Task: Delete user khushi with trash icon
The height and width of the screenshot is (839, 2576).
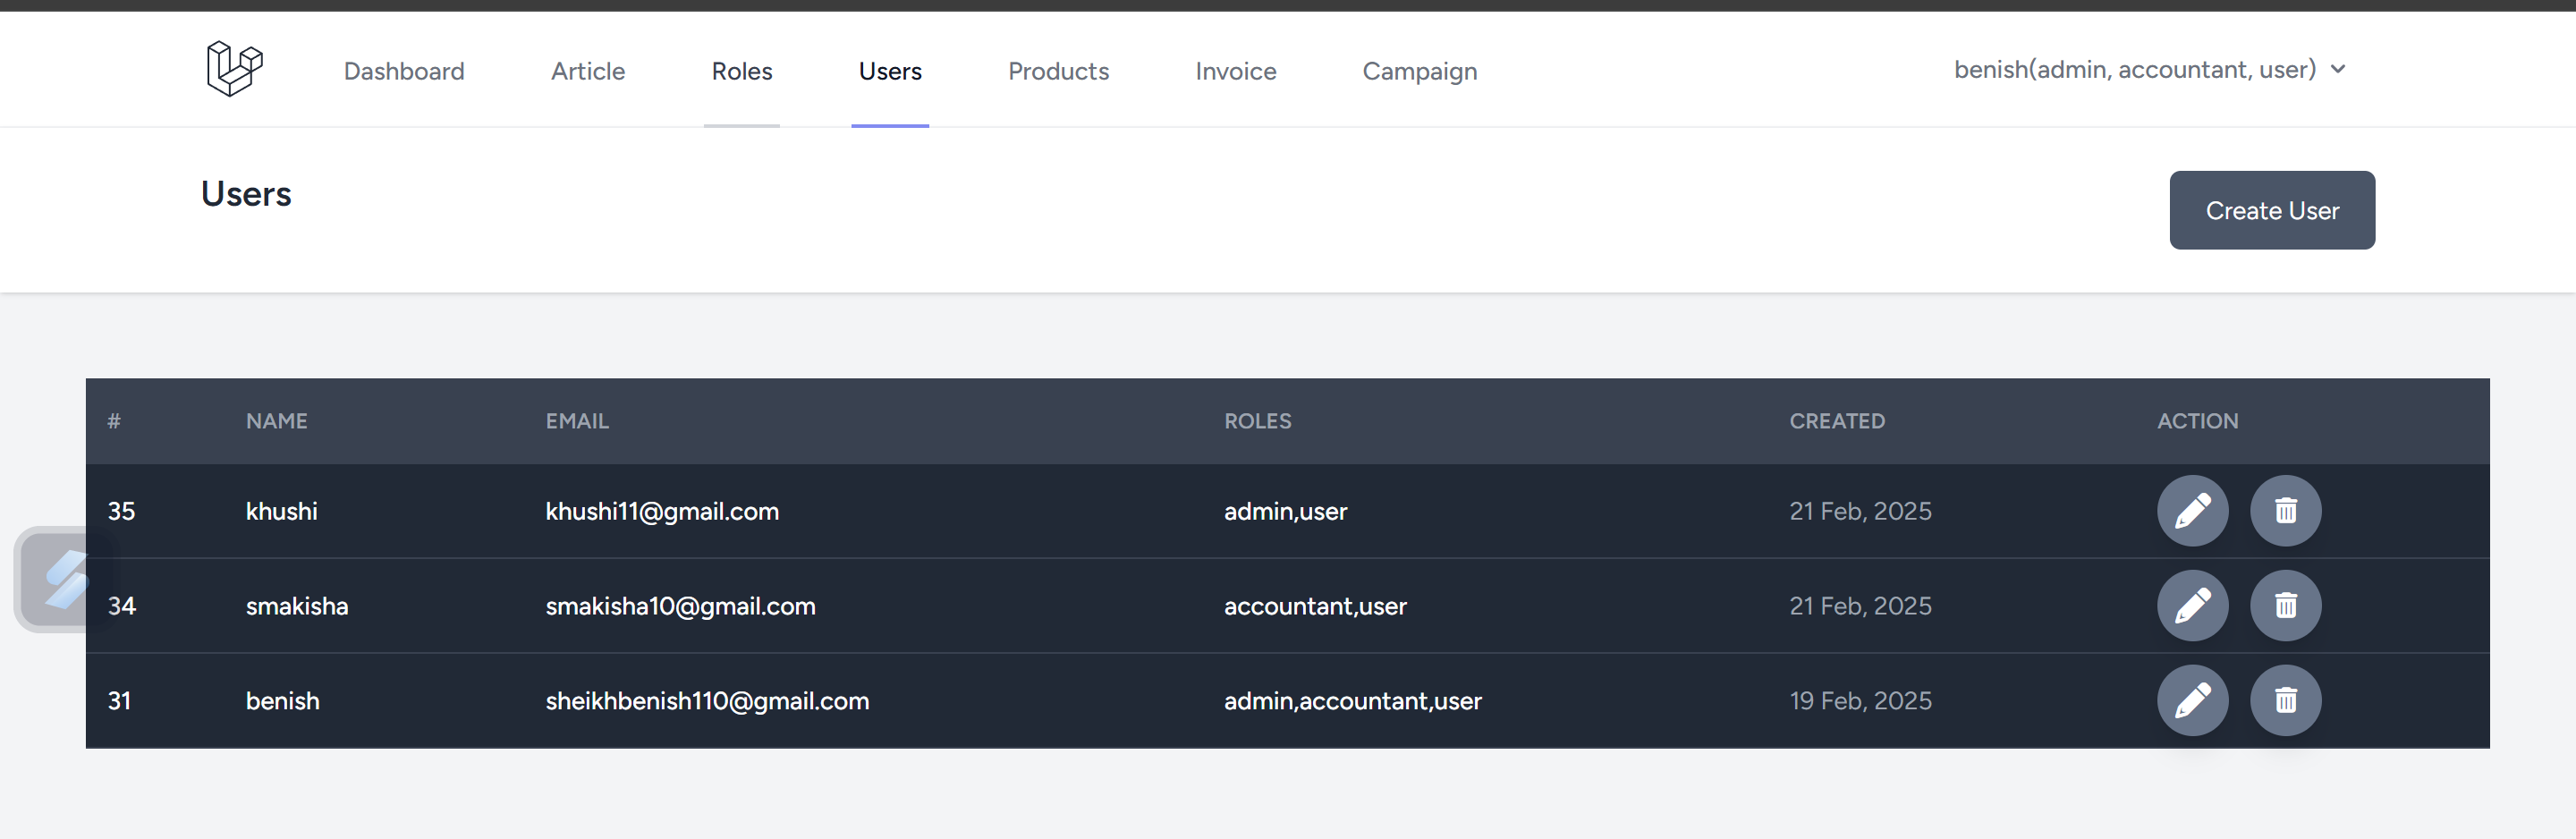Action: 2285,511
